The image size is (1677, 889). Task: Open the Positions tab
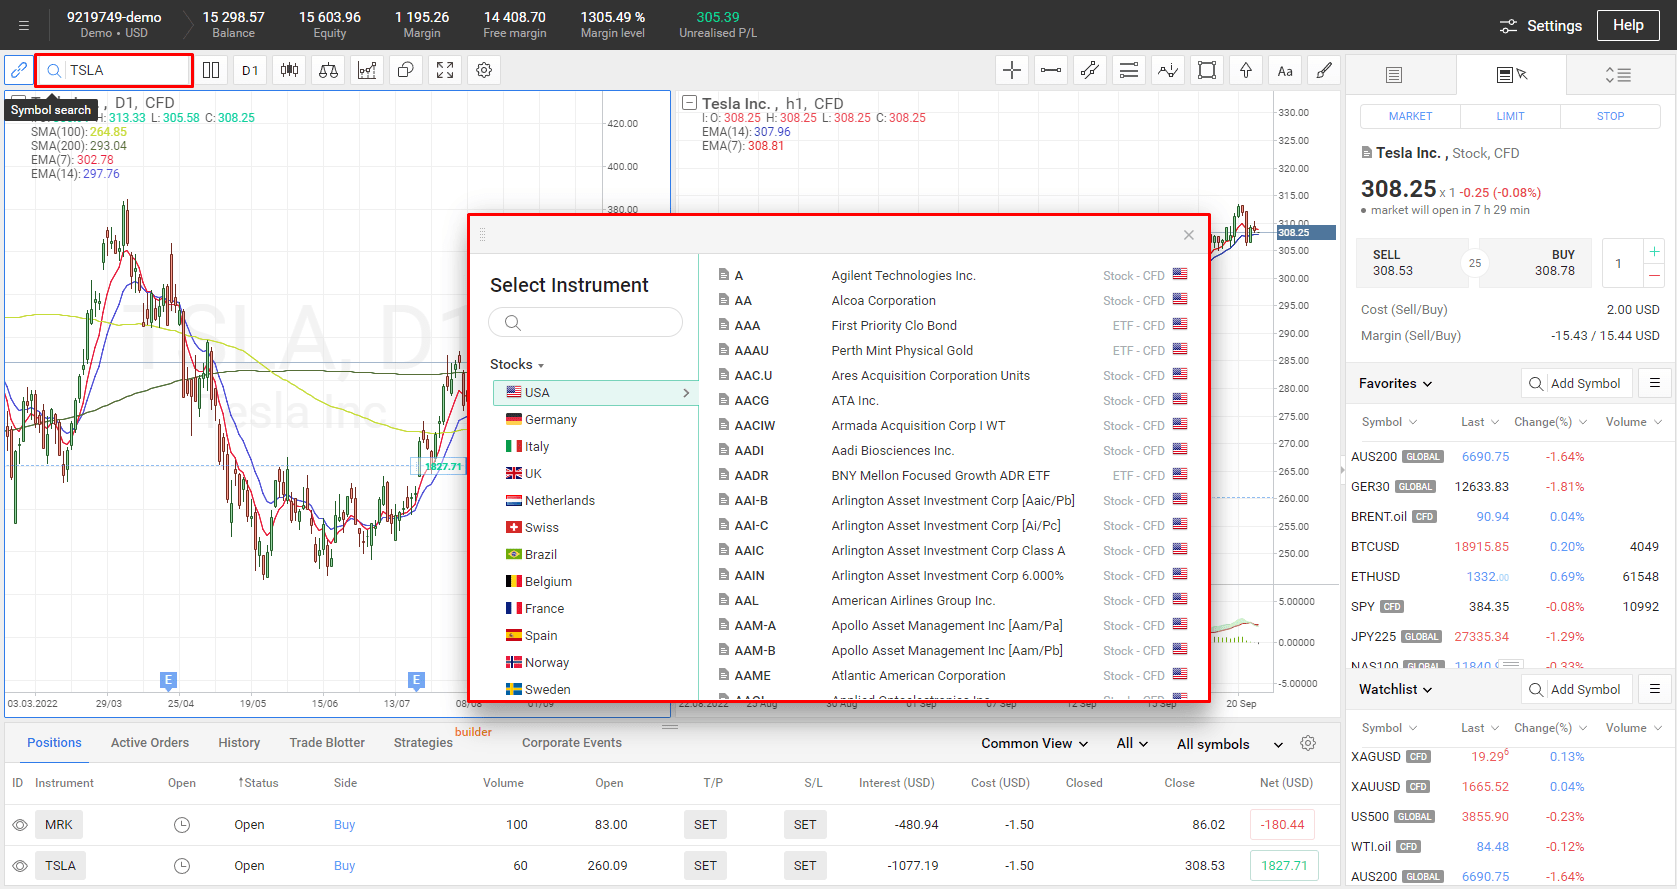tap(54, 743)
